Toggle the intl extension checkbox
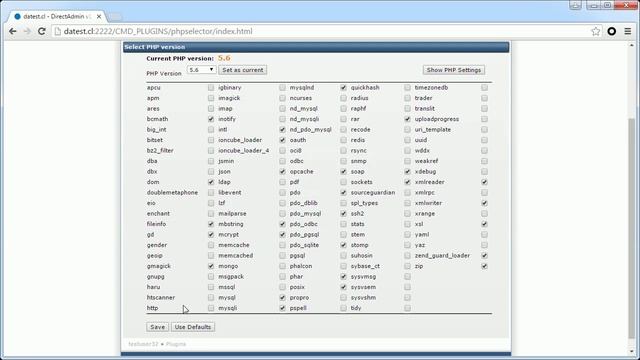 pyautogui.click(x=282, y=129)
